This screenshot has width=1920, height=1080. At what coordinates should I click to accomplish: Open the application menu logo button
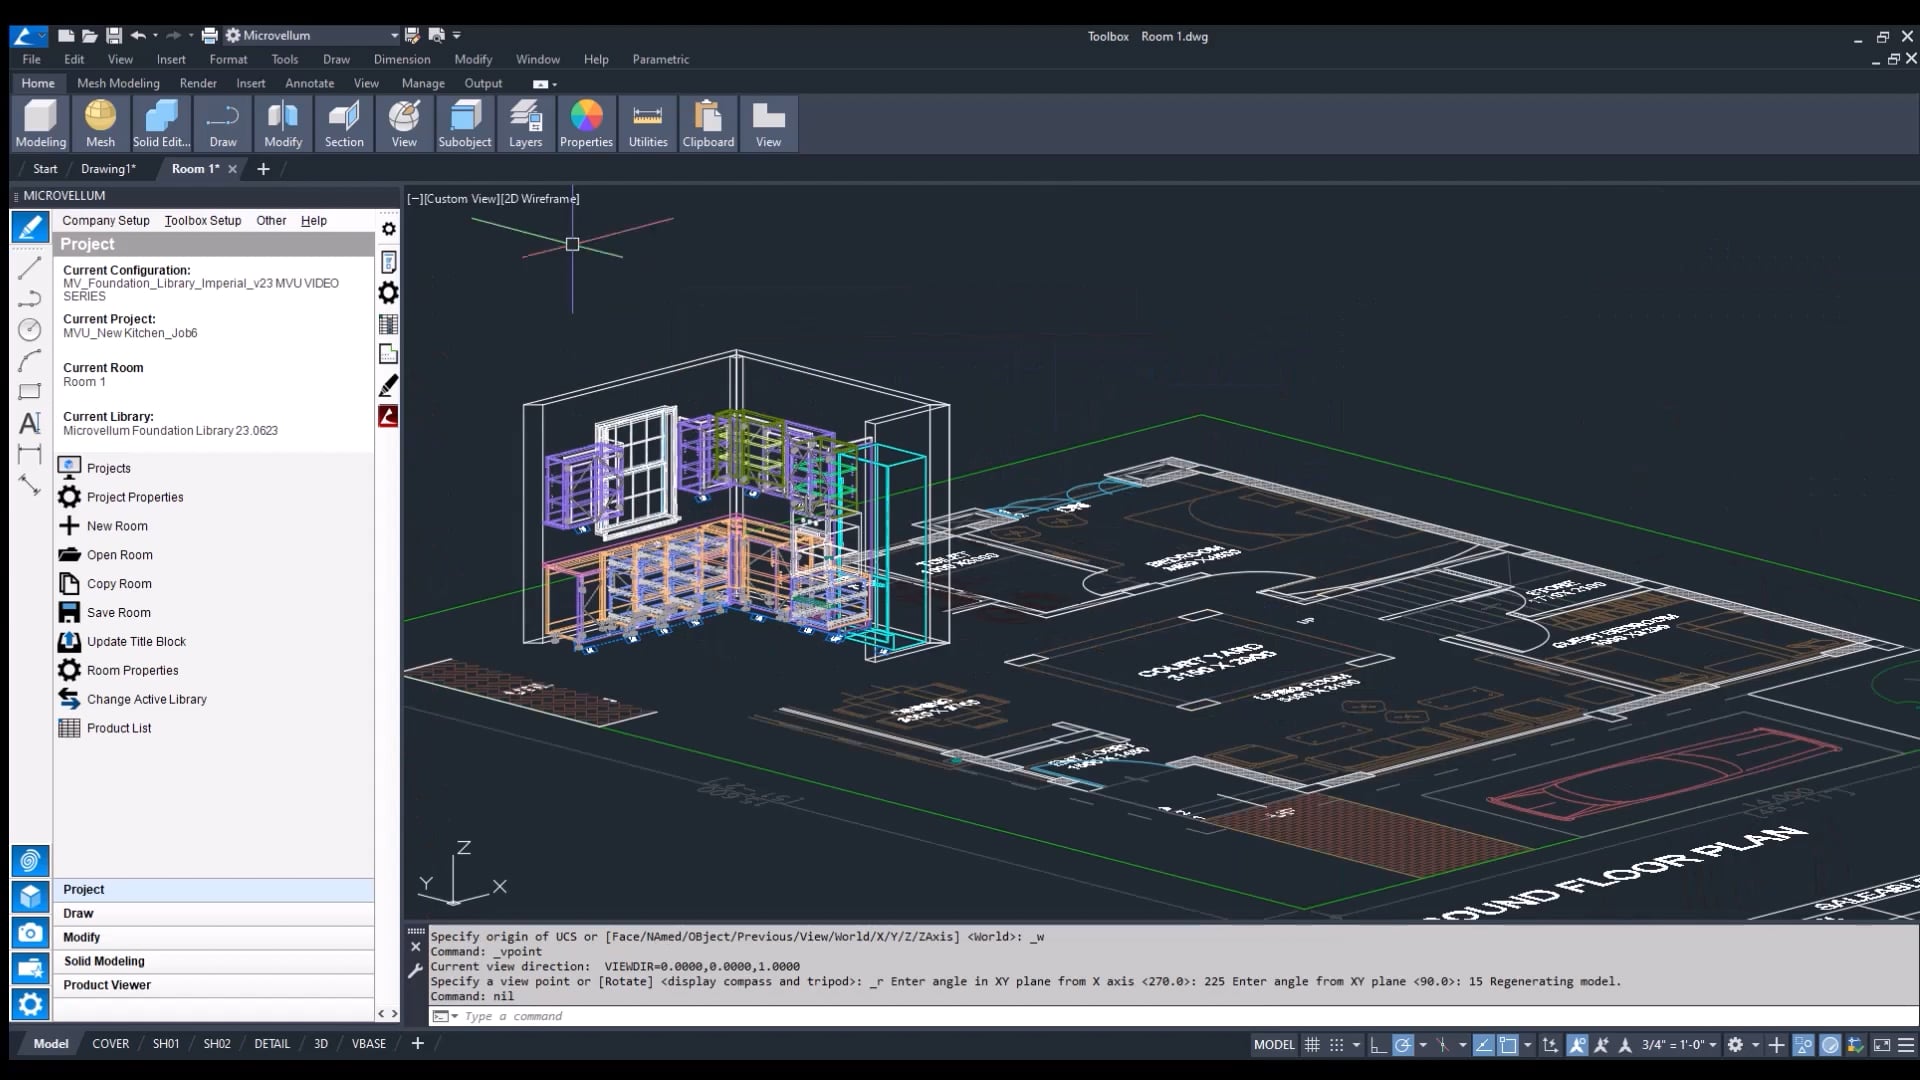click(28, 36)
